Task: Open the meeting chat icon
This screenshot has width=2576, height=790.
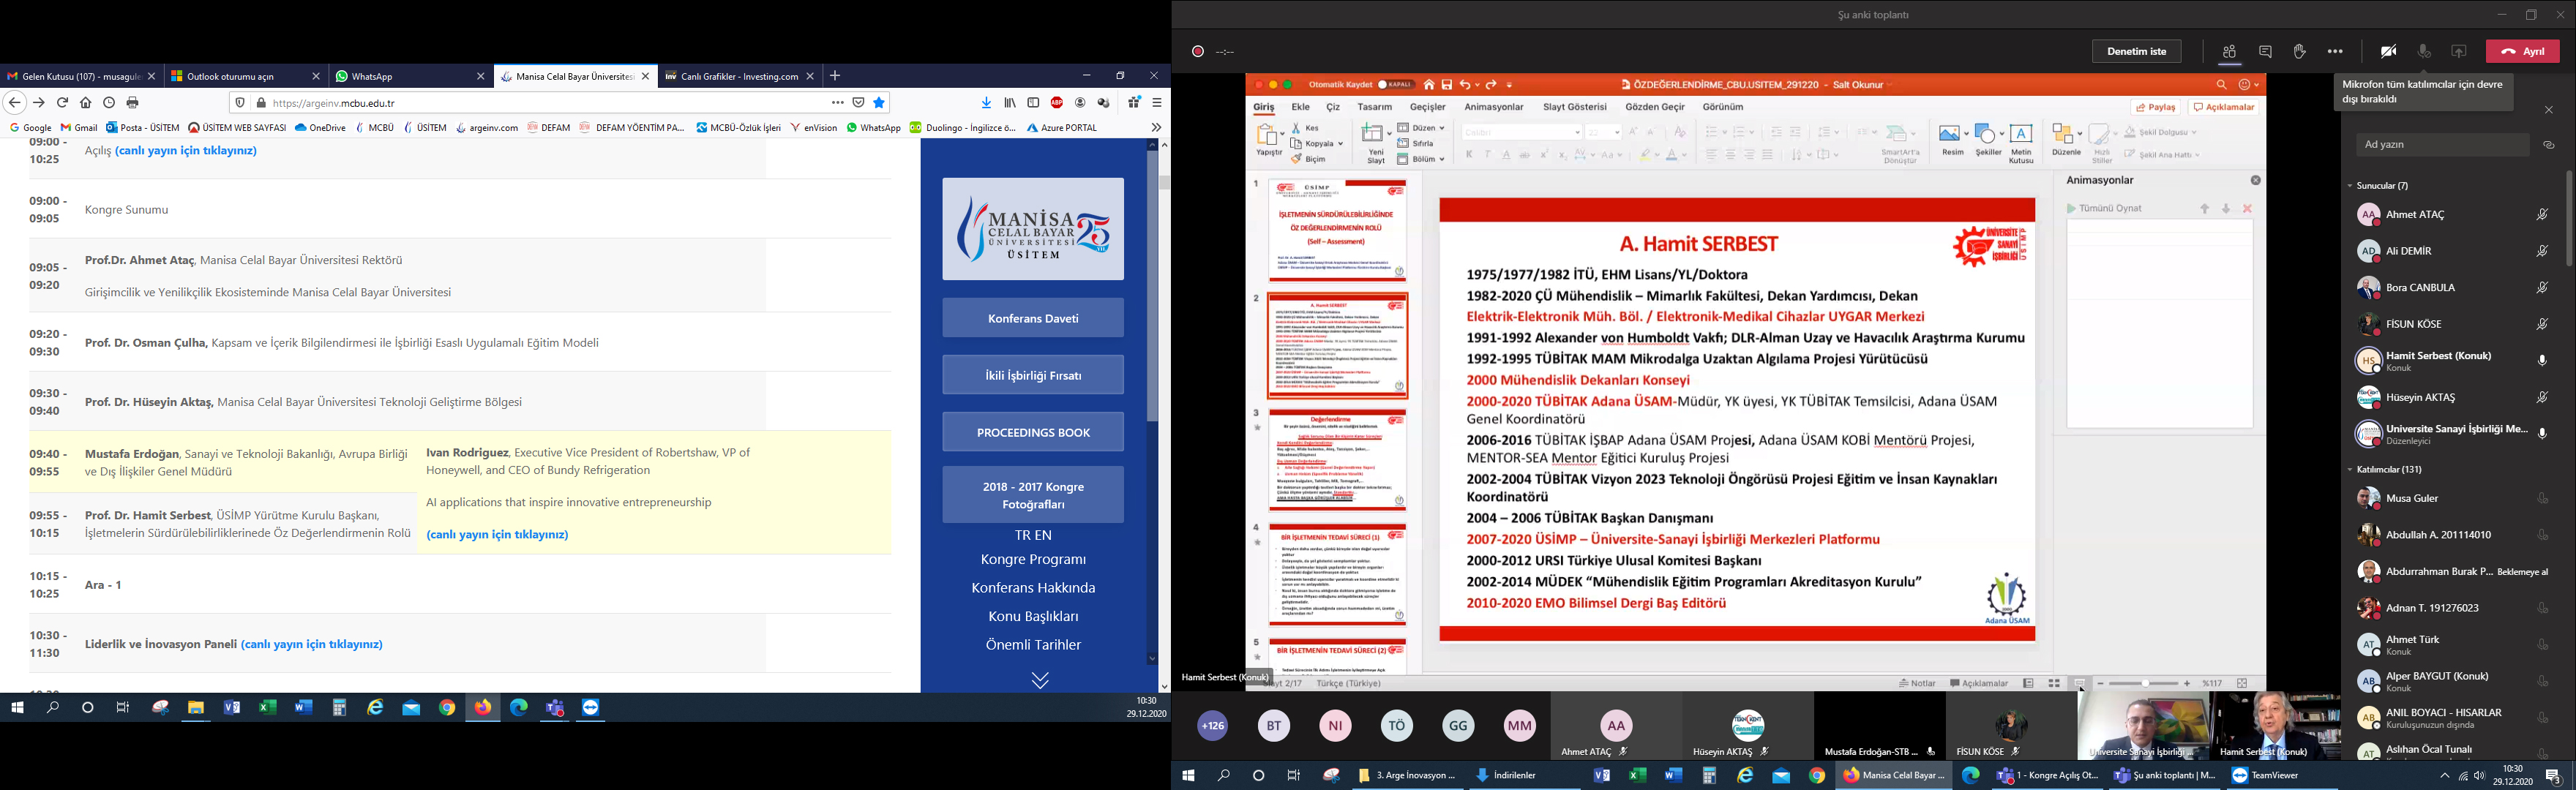Action: (2265, 52)
